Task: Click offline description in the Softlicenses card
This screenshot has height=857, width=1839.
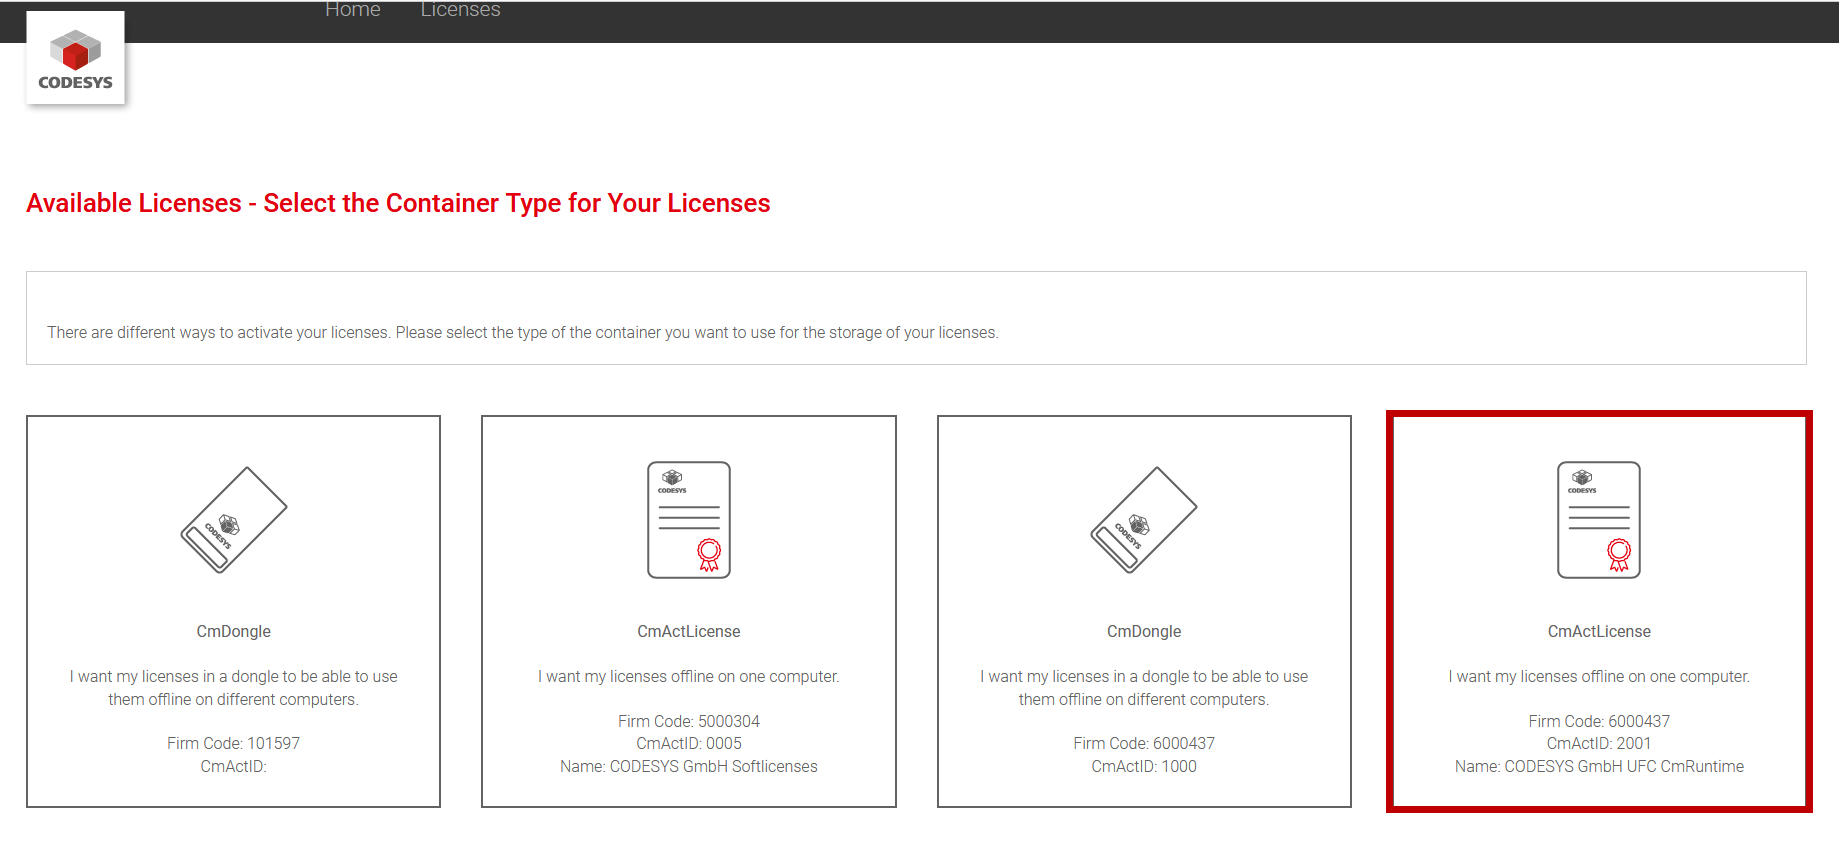Action: pyautogui.click(x=689, y=676)
